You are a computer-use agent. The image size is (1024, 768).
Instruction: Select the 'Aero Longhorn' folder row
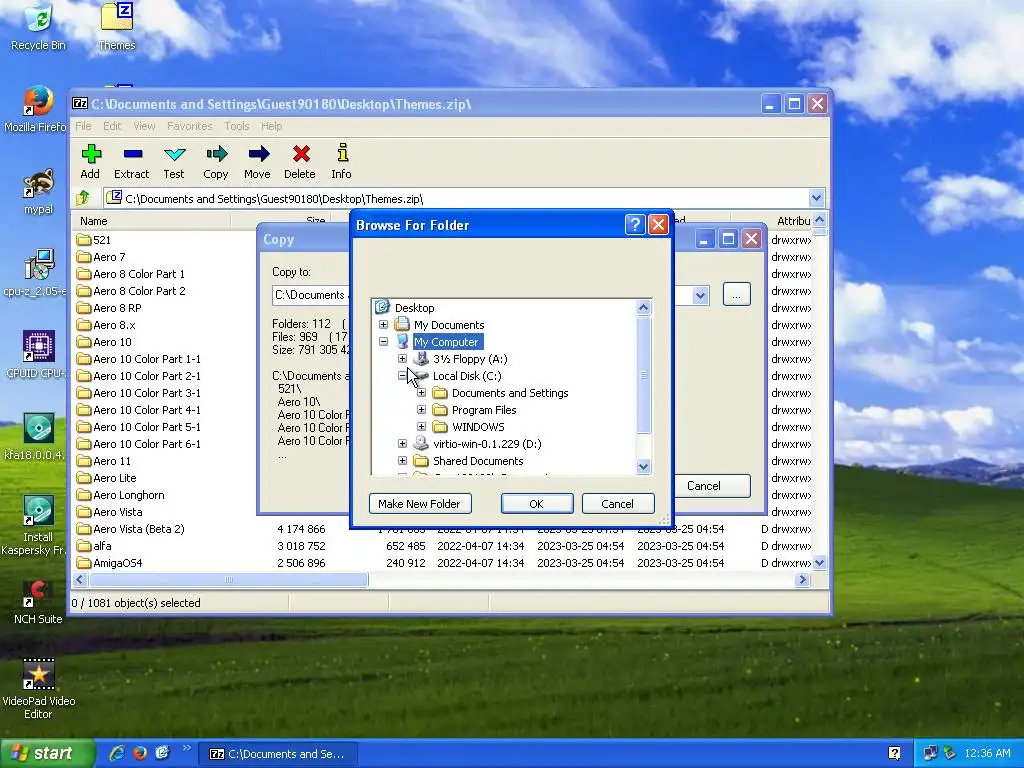point(129,494)
